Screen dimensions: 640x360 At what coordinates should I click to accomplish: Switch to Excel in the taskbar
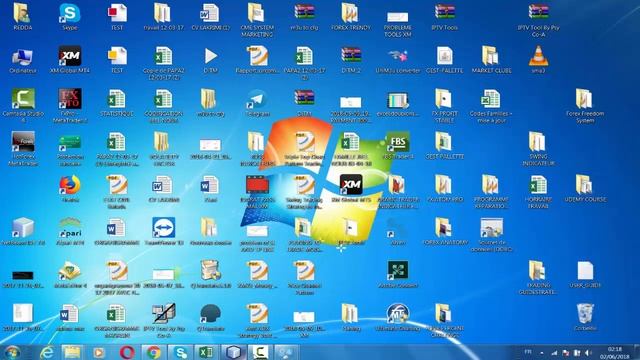click(x=207, y=352)
